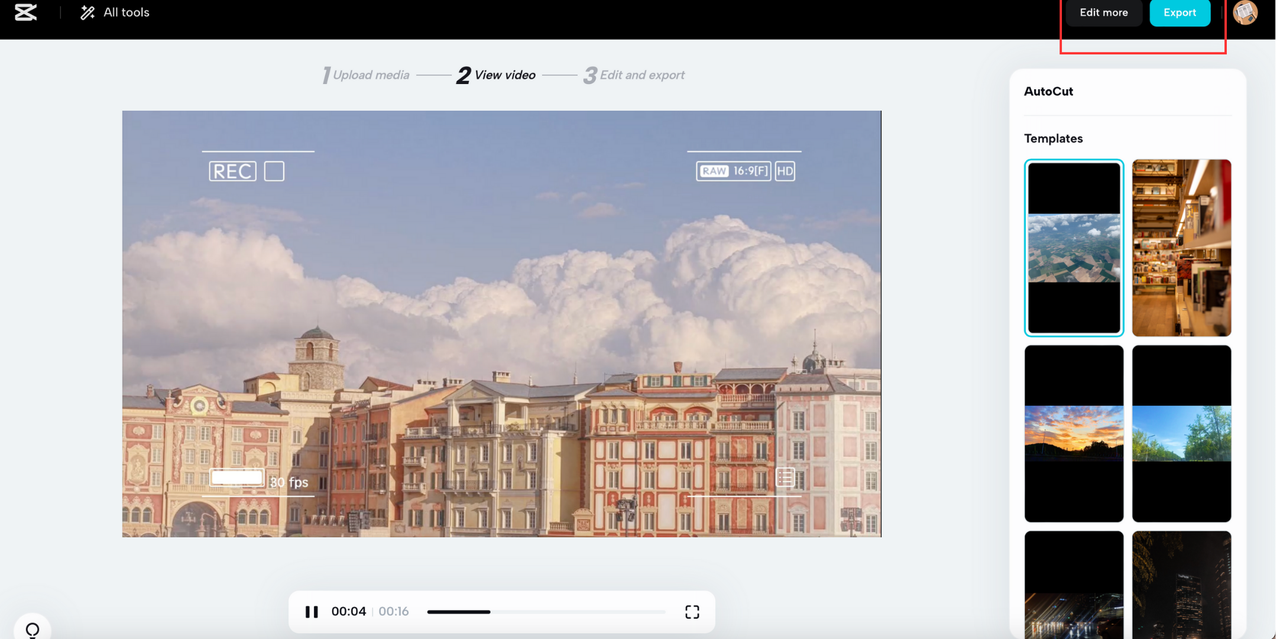
Task: Pause the video with the pause icon
Action: tap(312, 612)
